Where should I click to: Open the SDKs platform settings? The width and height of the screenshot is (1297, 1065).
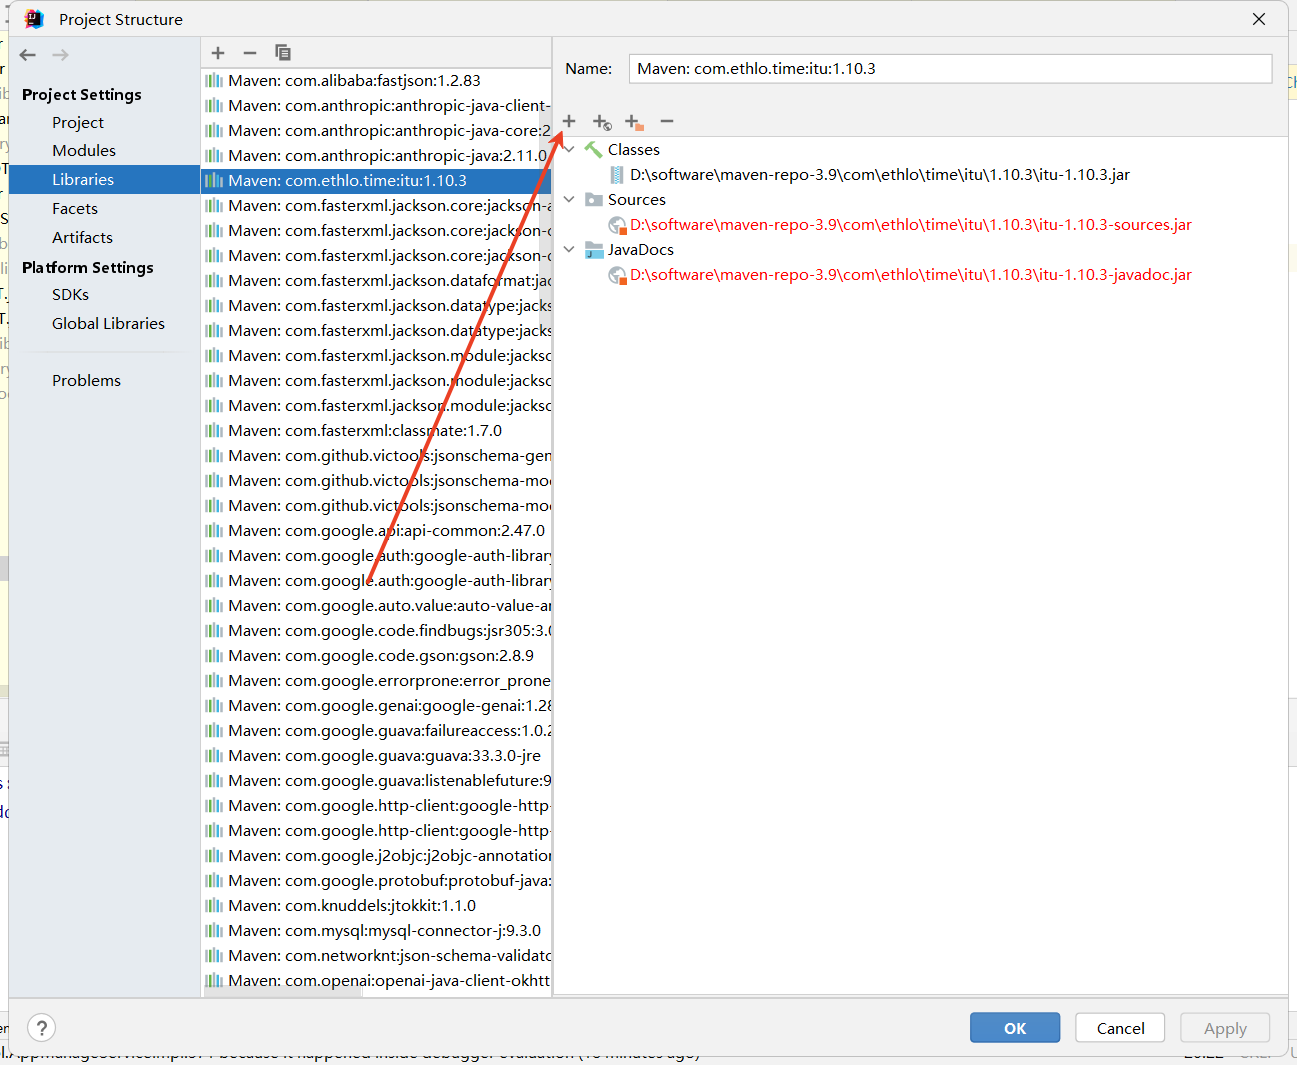coord(70,294)
